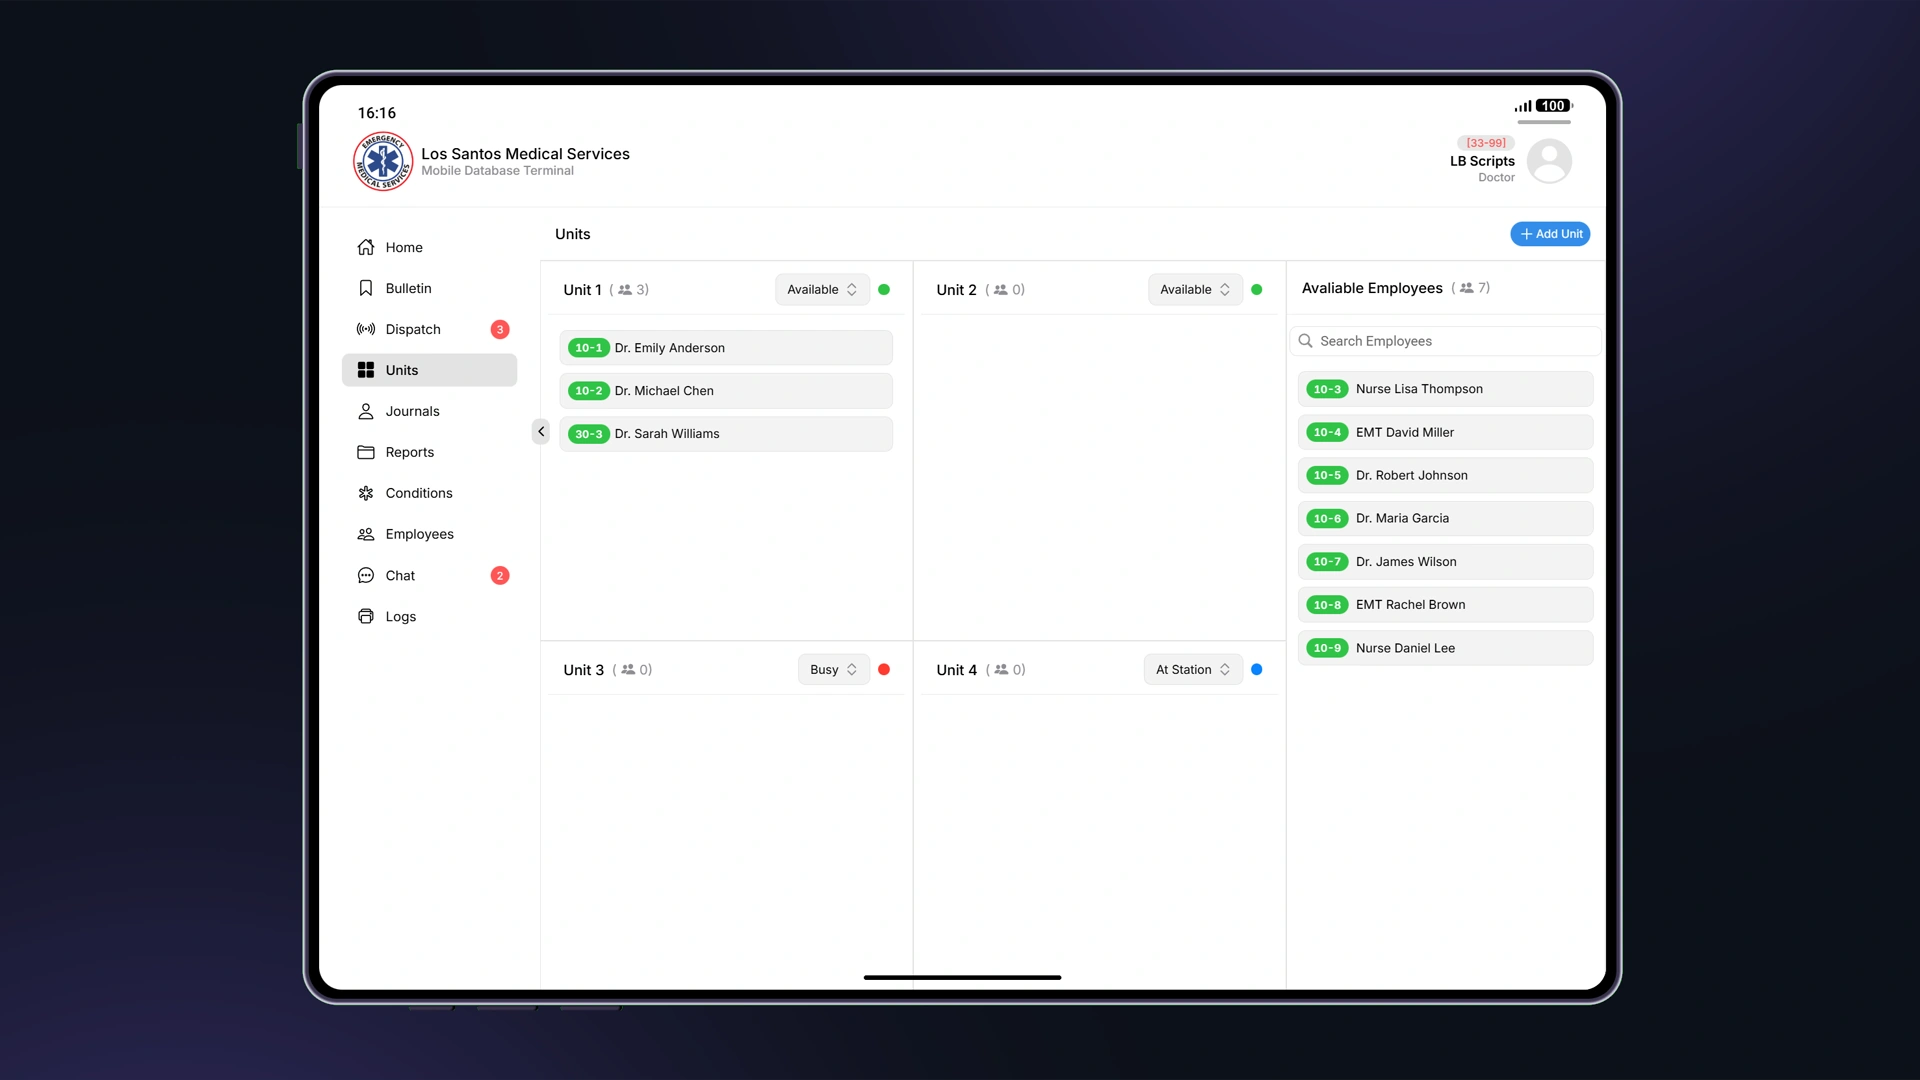Click the Home house icon
Image resolution: width=1920 pixels, height=1080 pixels.
click(366, 247)
